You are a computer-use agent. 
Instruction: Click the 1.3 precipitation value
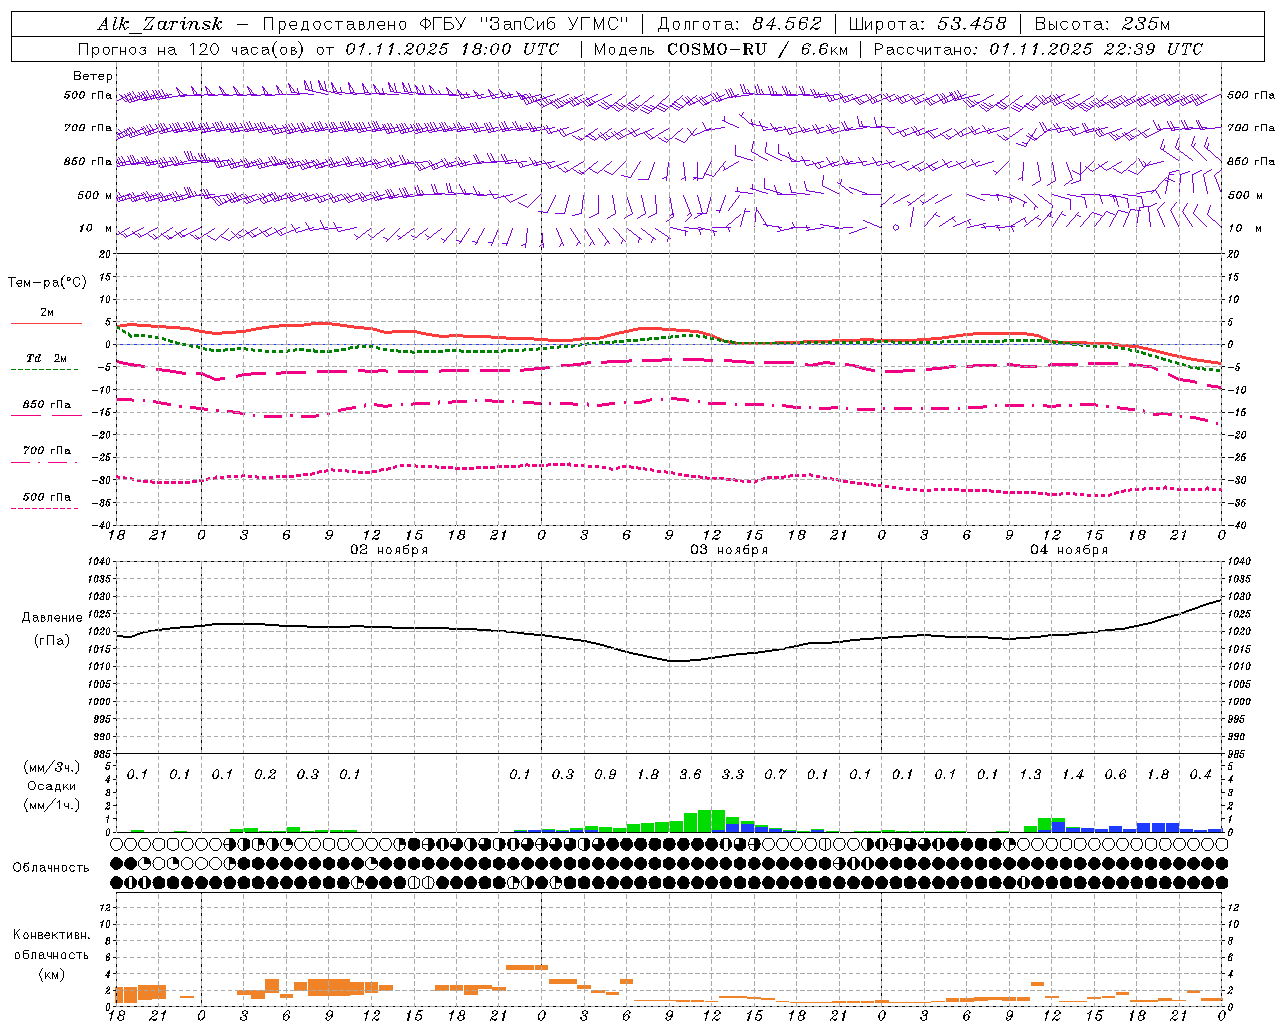[1030, 774]
